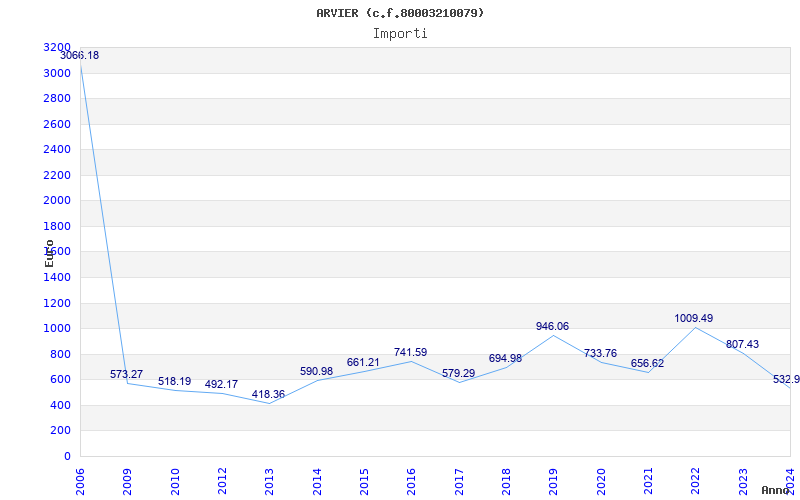Select the 2020 year axis label
The image size is (800, 500).
pyautogui.click(x=601, y=481)
